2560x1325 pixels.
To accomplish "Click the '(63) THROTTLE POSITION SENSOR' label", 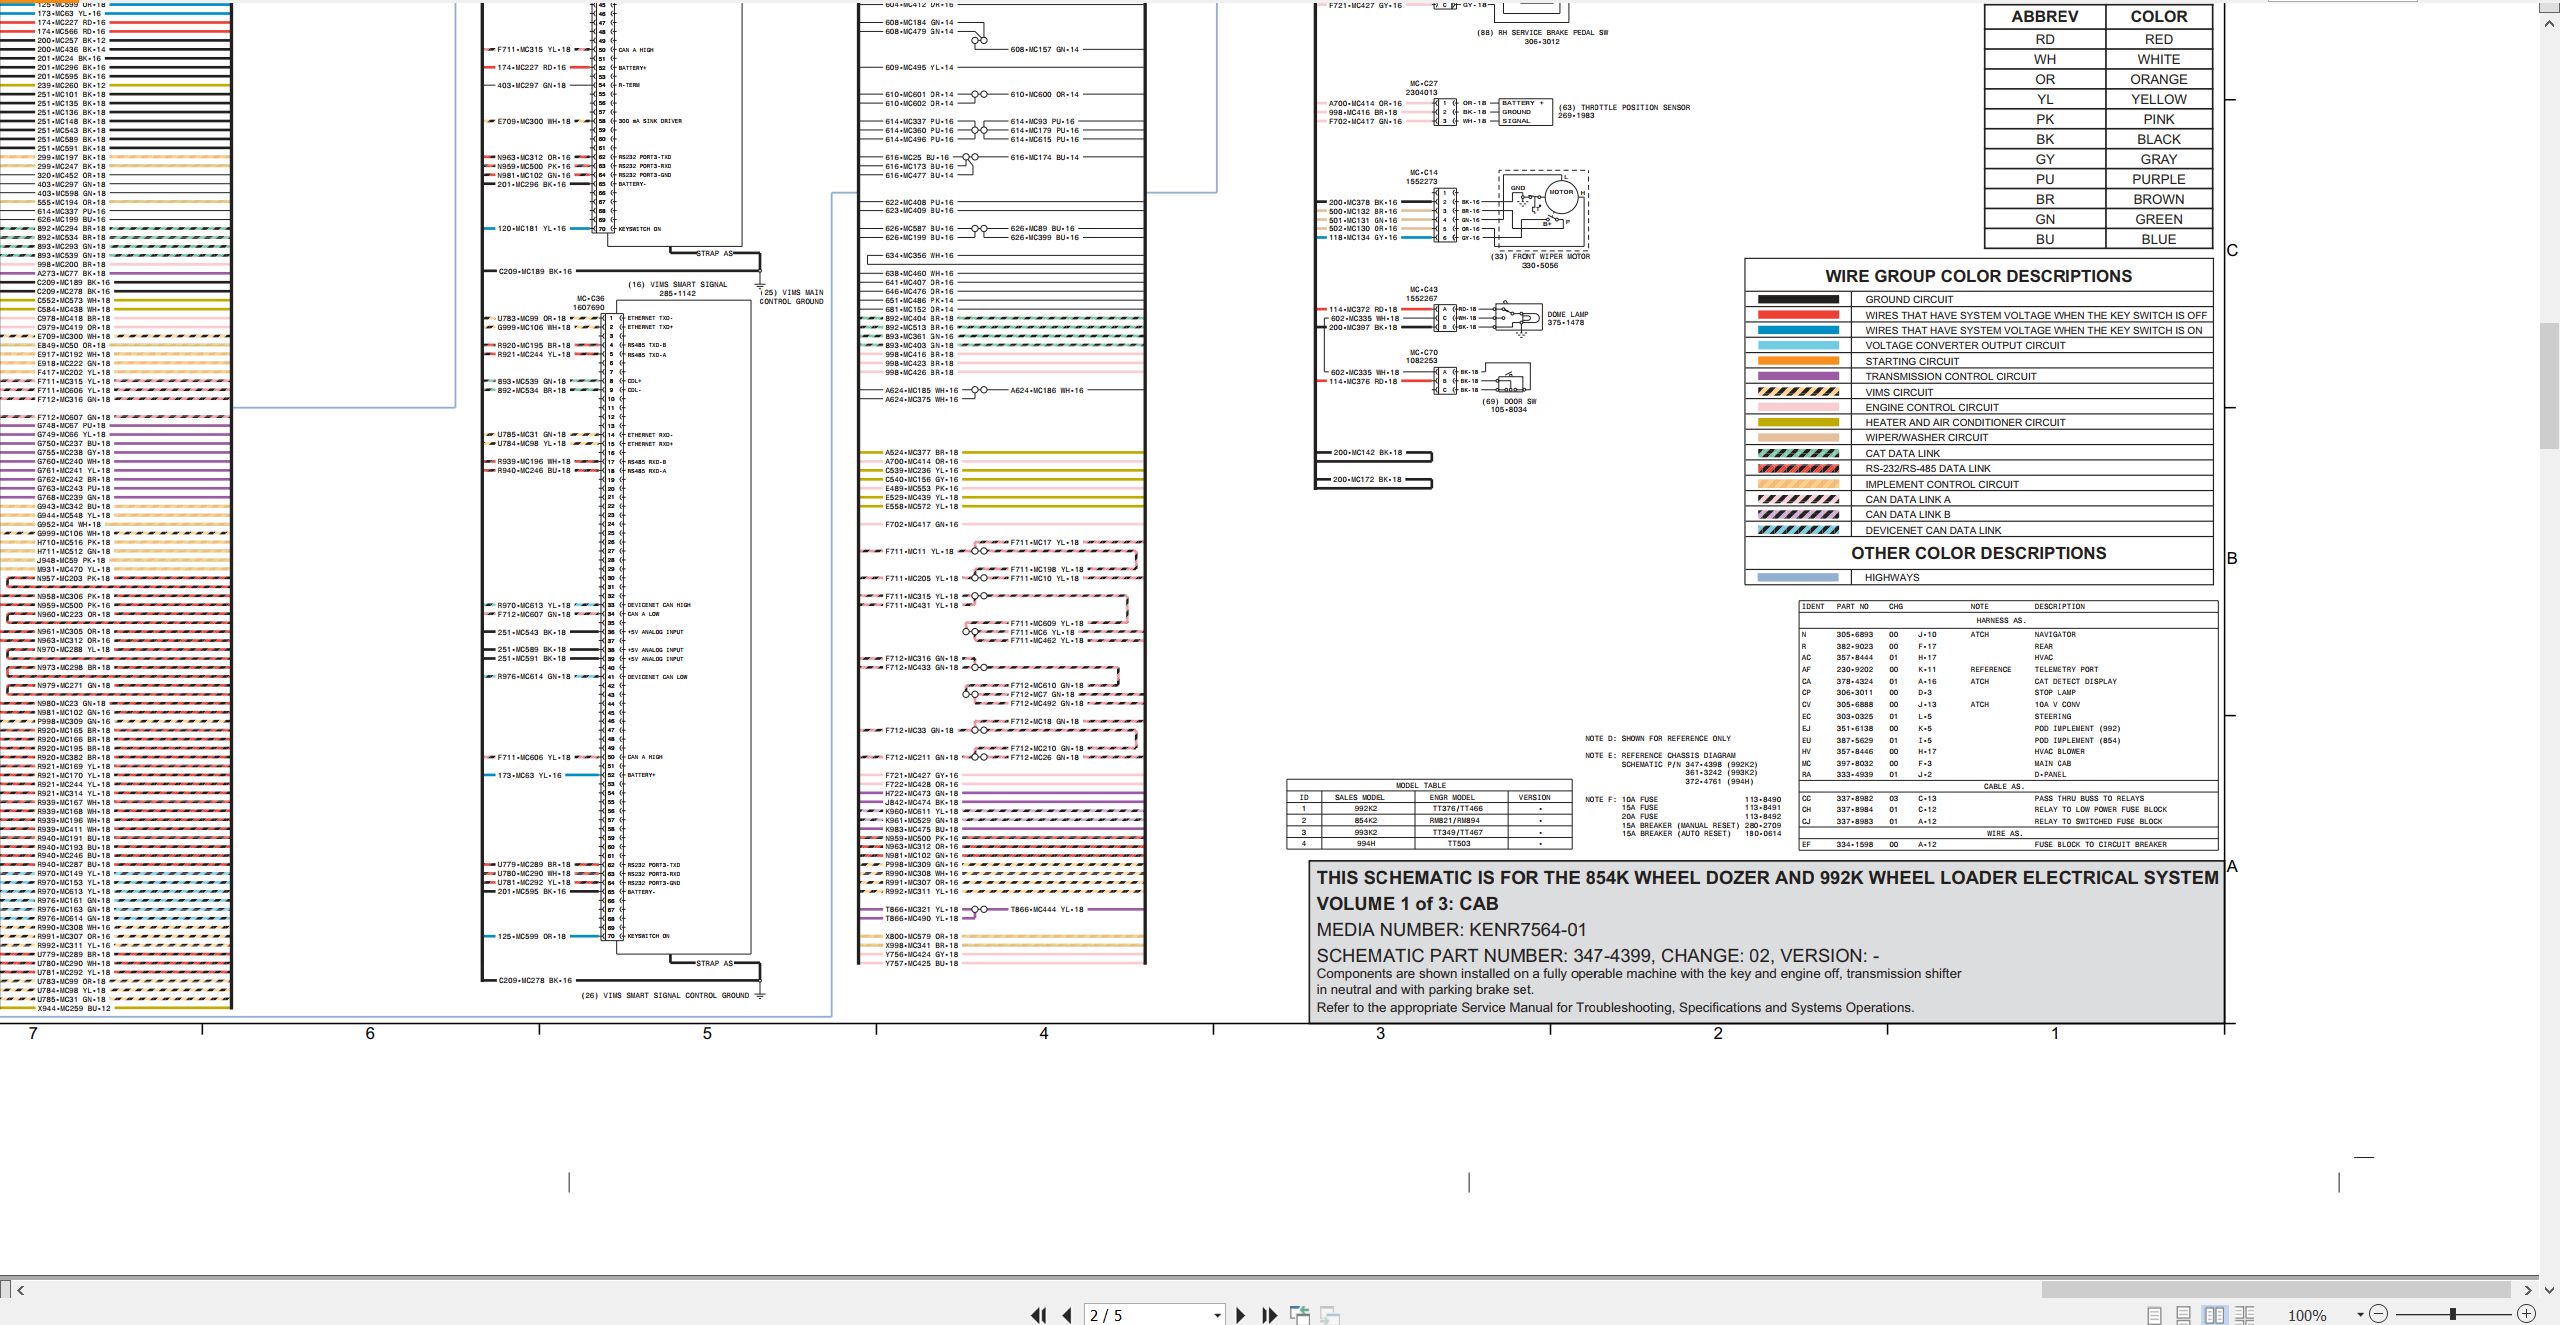I will [x=1624, y=107].
